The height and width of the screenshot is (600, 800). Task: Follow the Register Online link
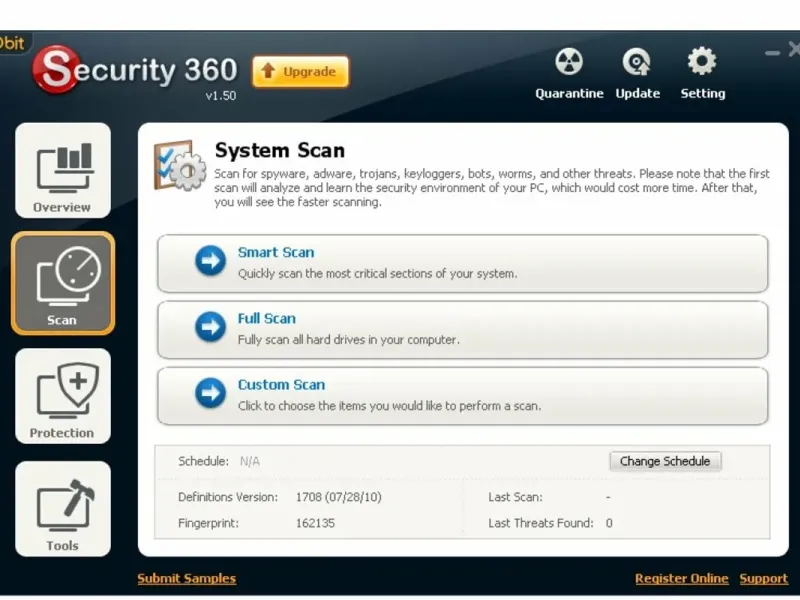point(682,578)
